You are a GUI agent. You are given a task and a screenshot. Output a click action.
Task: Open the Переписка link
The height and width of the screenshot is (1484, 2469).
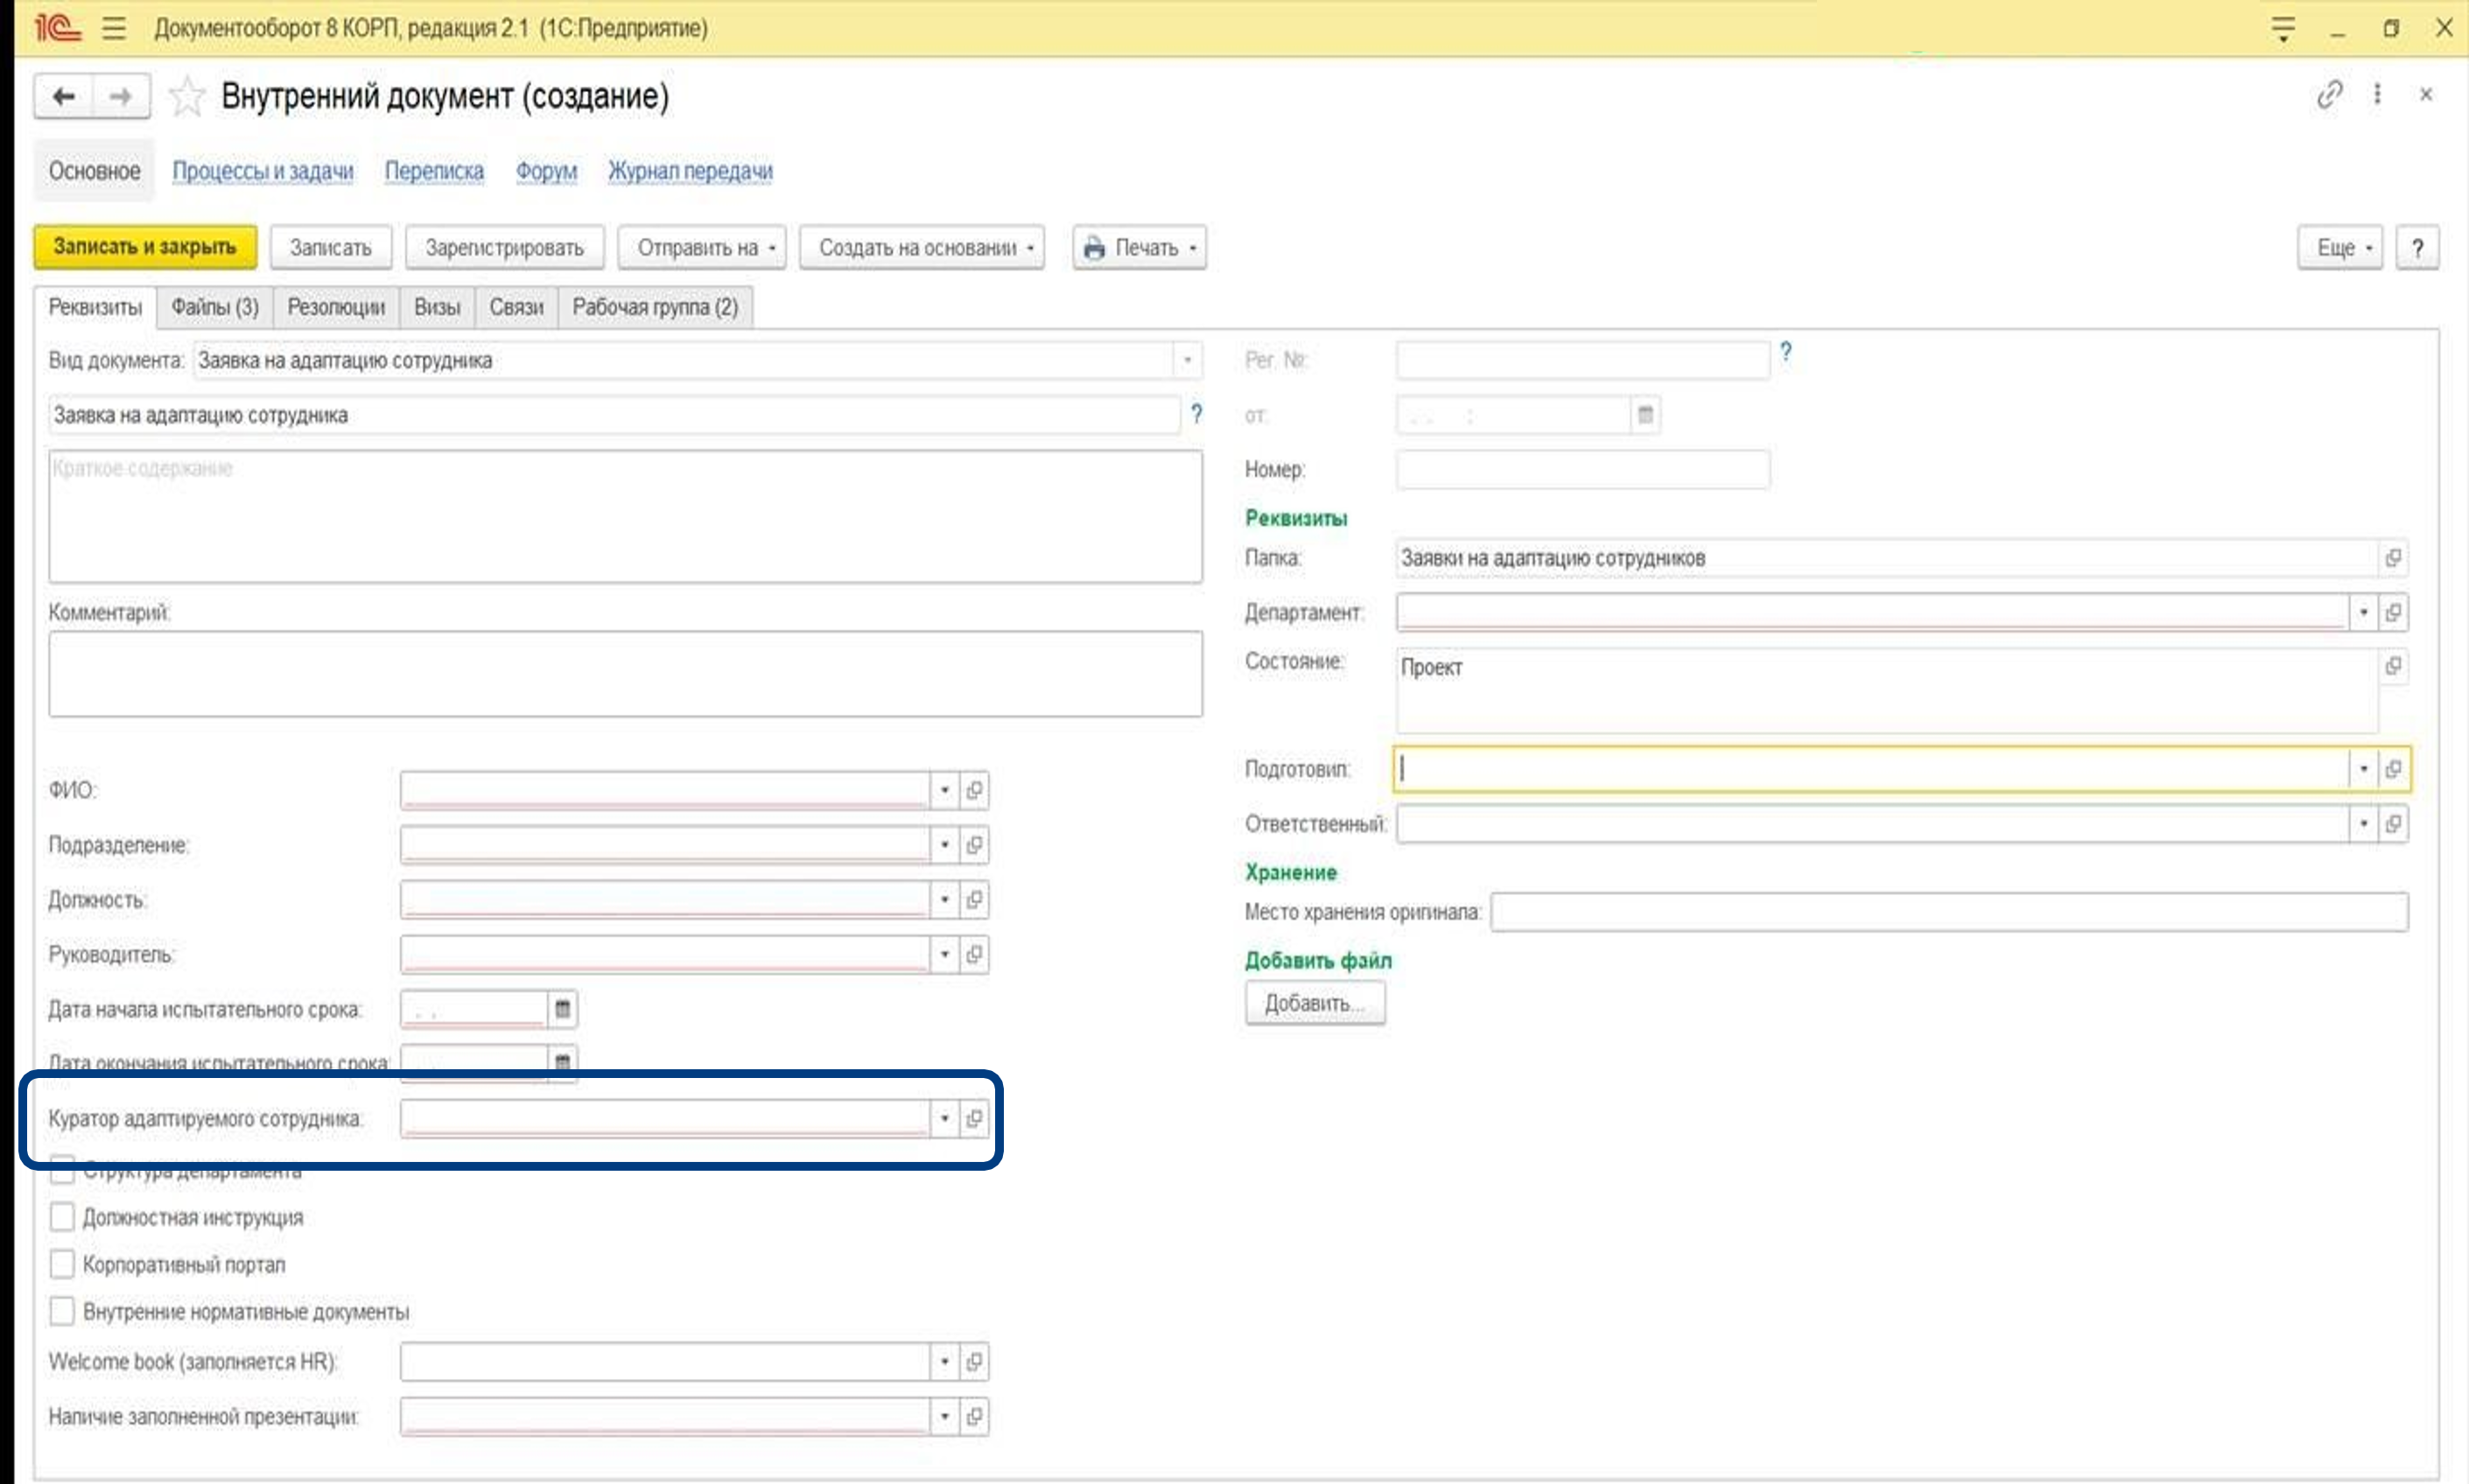[434, 171]
